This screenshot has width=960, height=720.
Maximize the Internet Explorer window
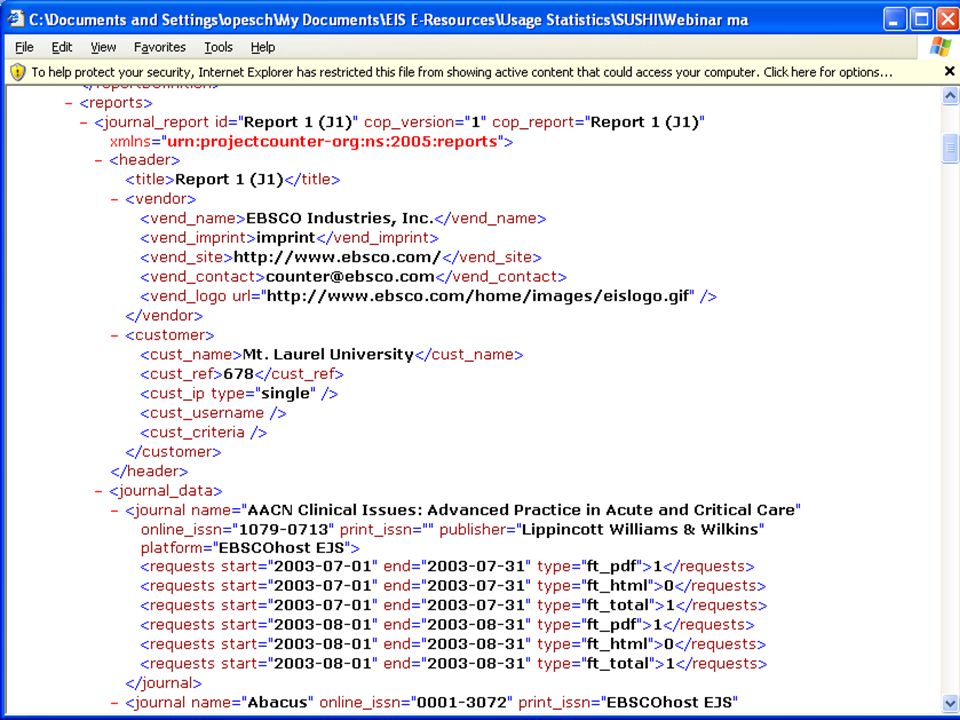pos(921,20)
